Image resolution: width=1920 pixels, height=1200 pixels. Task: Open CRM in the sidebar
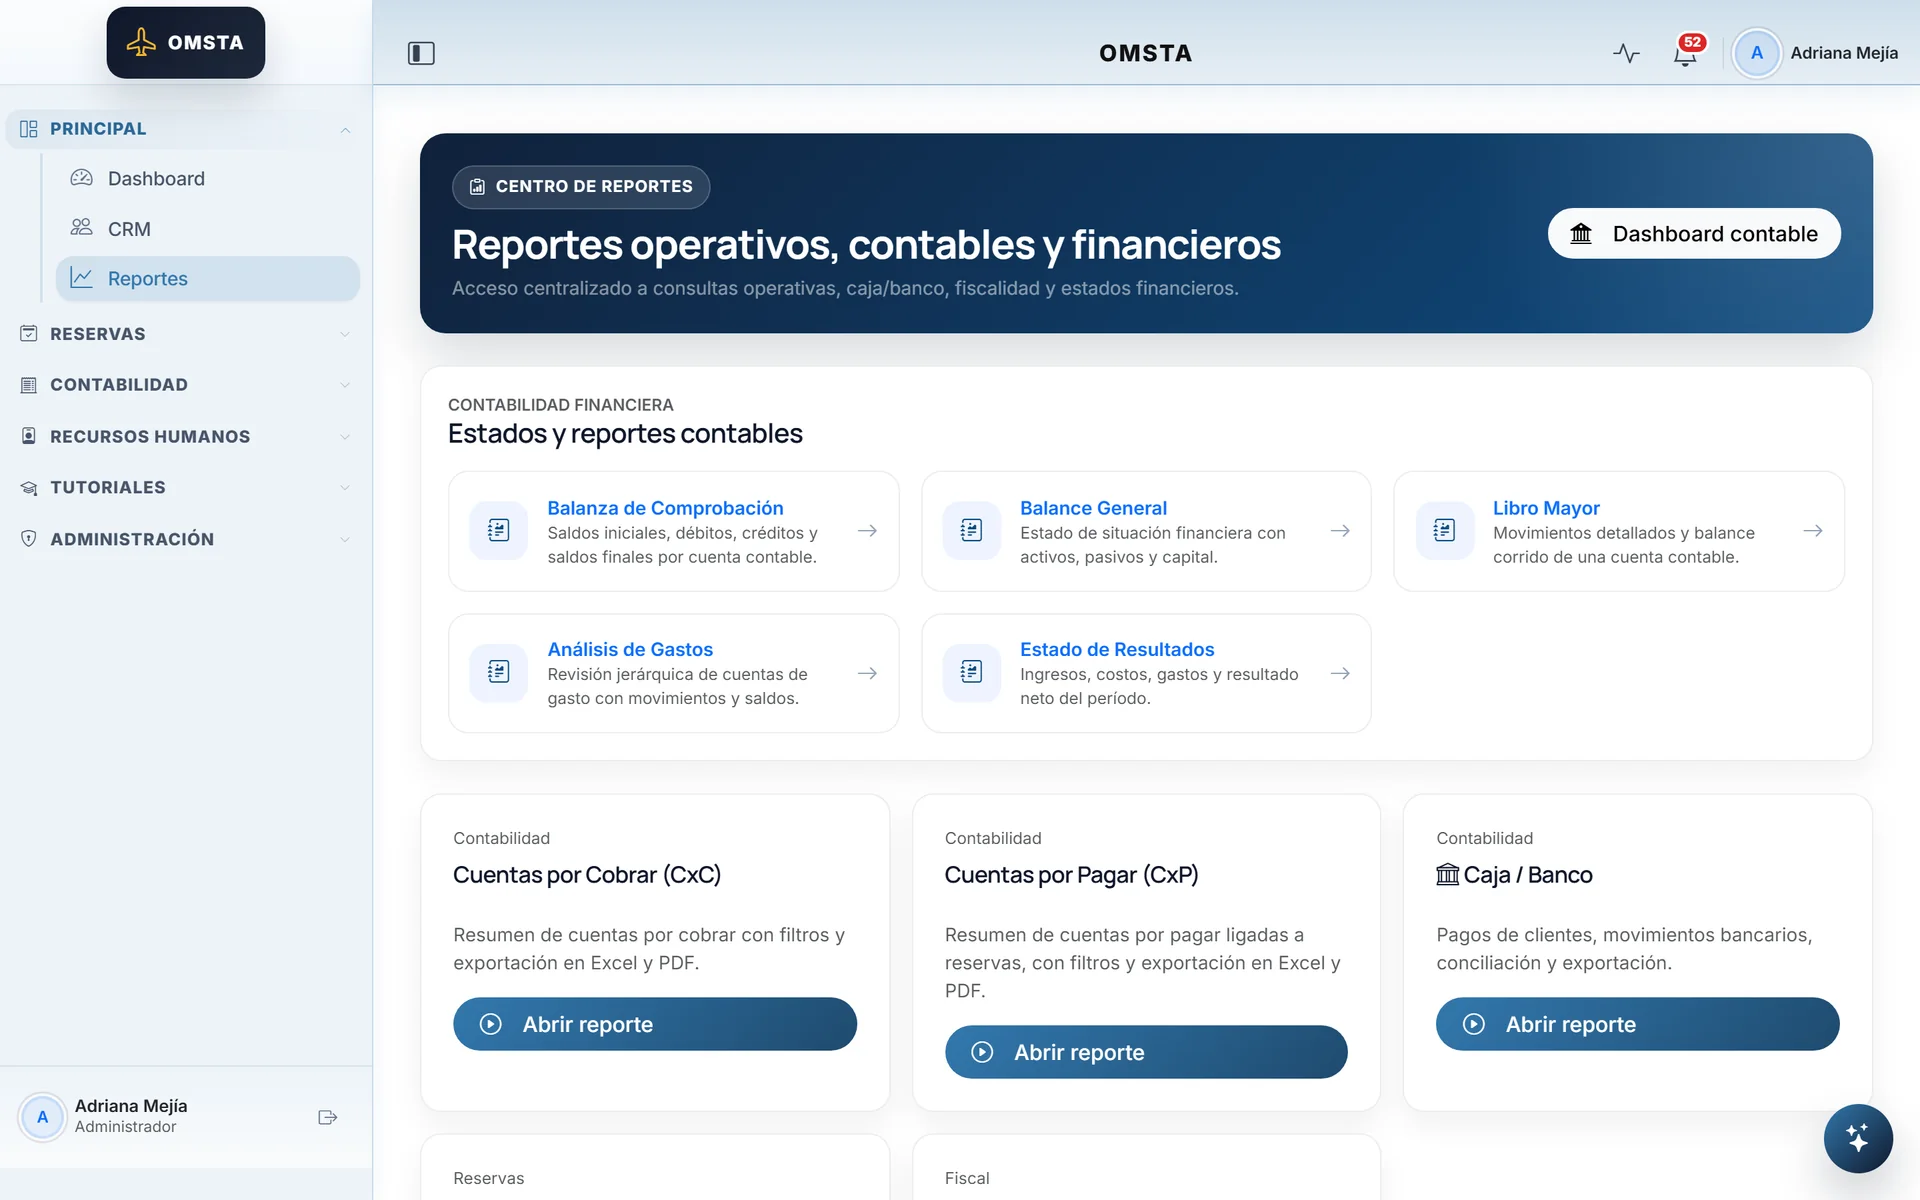[208, 229]
